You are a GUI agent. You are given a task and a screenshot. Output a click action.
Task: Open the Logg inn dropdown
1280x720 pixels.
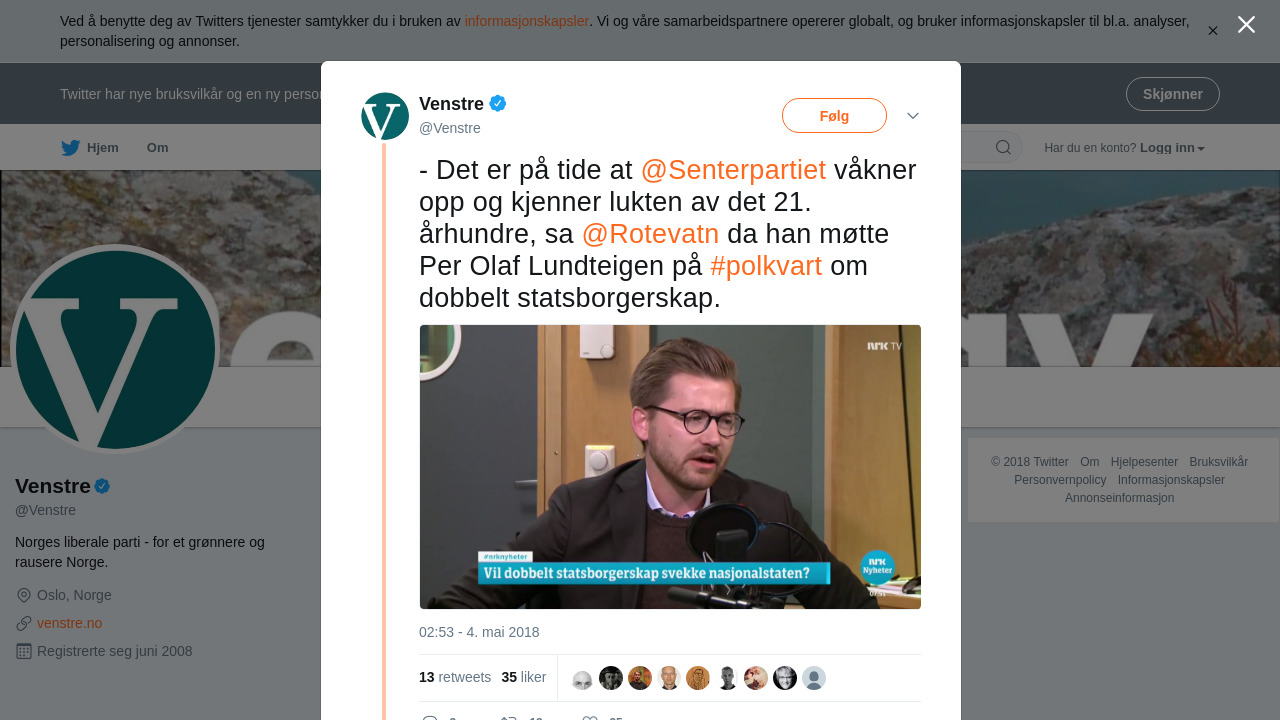pyautogui.click(x=1172, y=148)
